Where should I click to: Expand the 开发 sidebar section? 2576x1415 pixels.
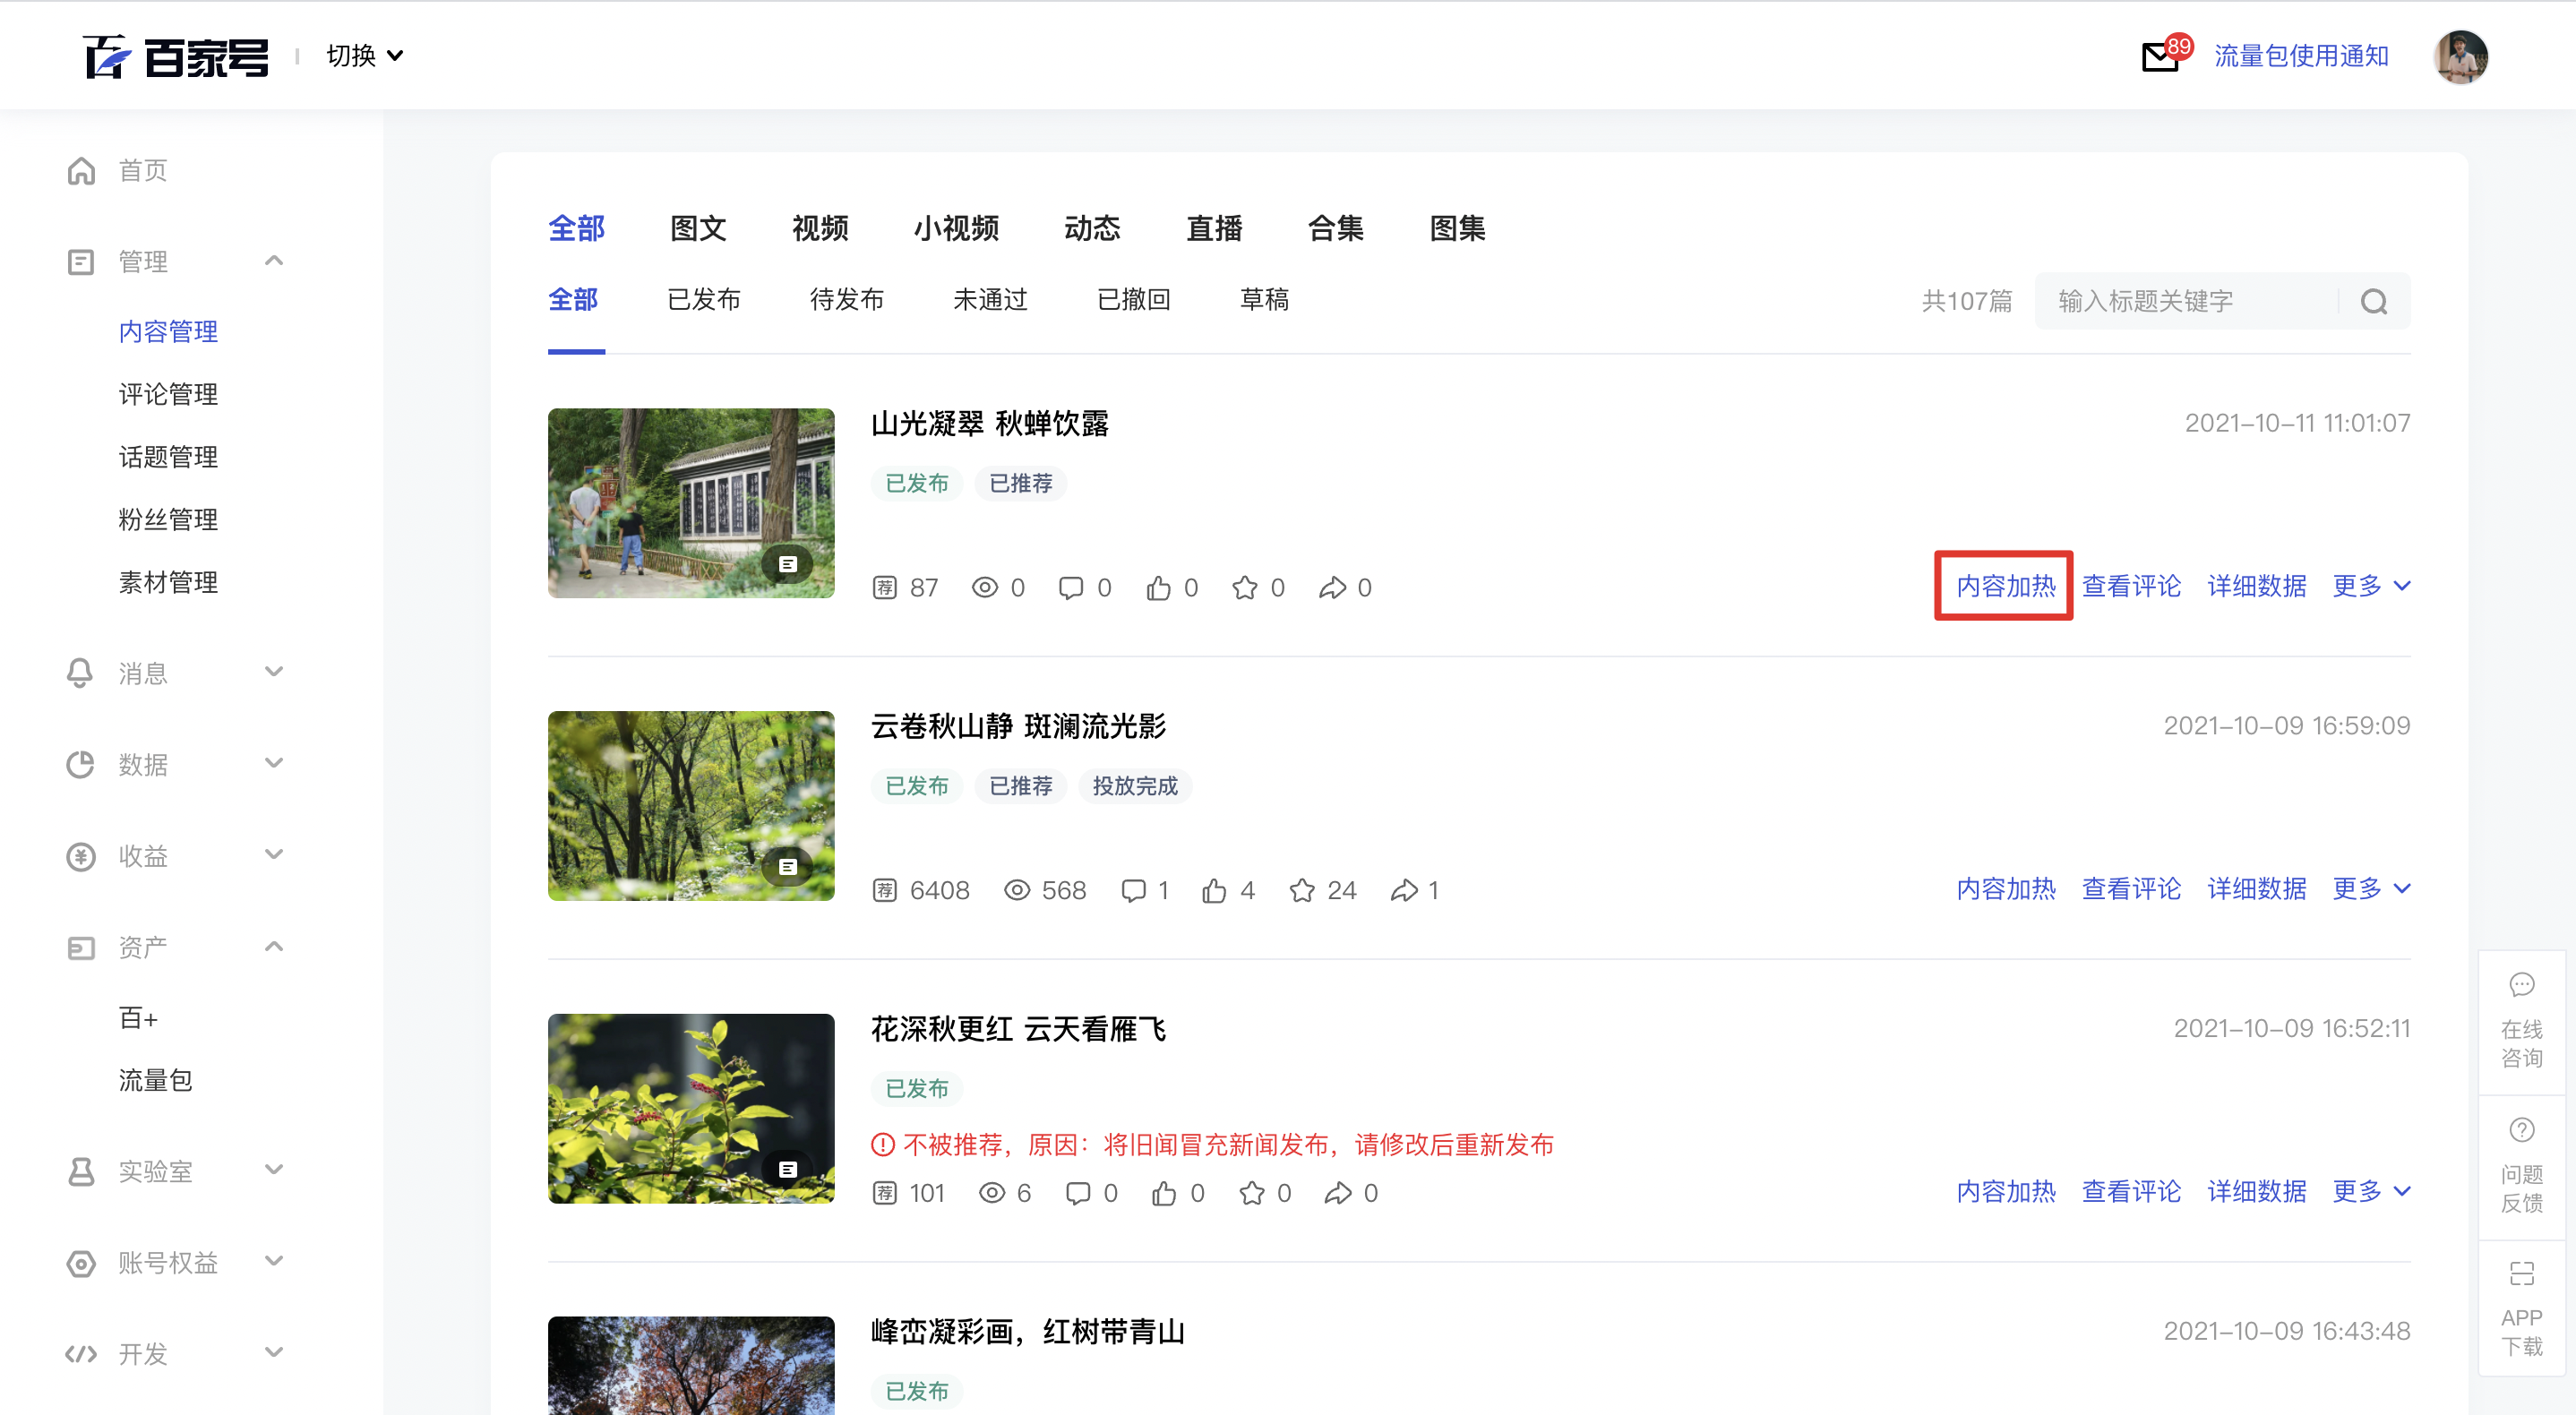point(274,1353)
